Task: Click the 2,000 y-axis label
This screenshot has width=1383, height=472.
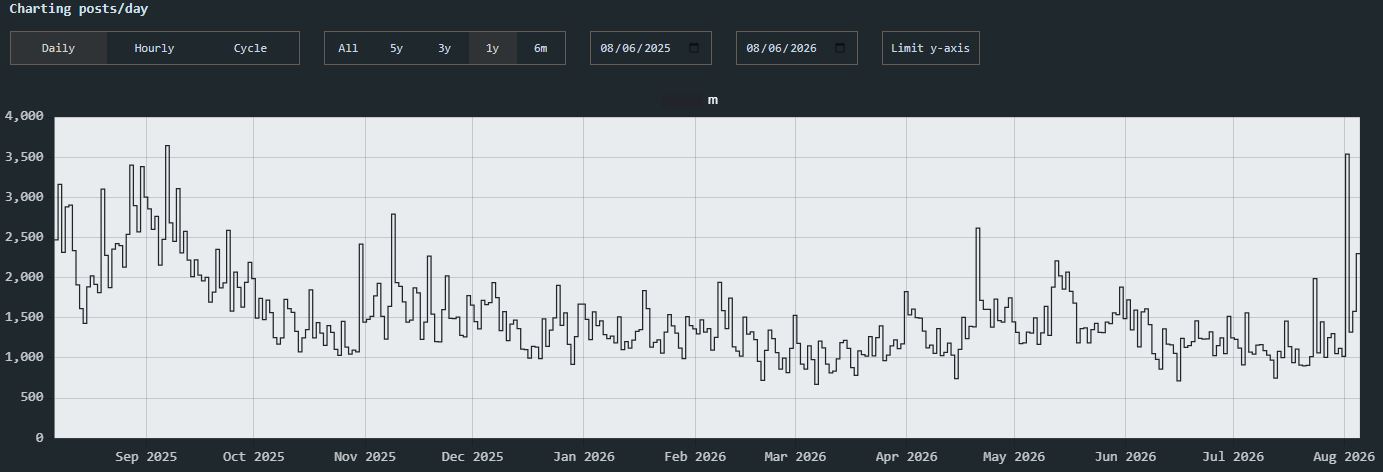Action: point(24,277)
